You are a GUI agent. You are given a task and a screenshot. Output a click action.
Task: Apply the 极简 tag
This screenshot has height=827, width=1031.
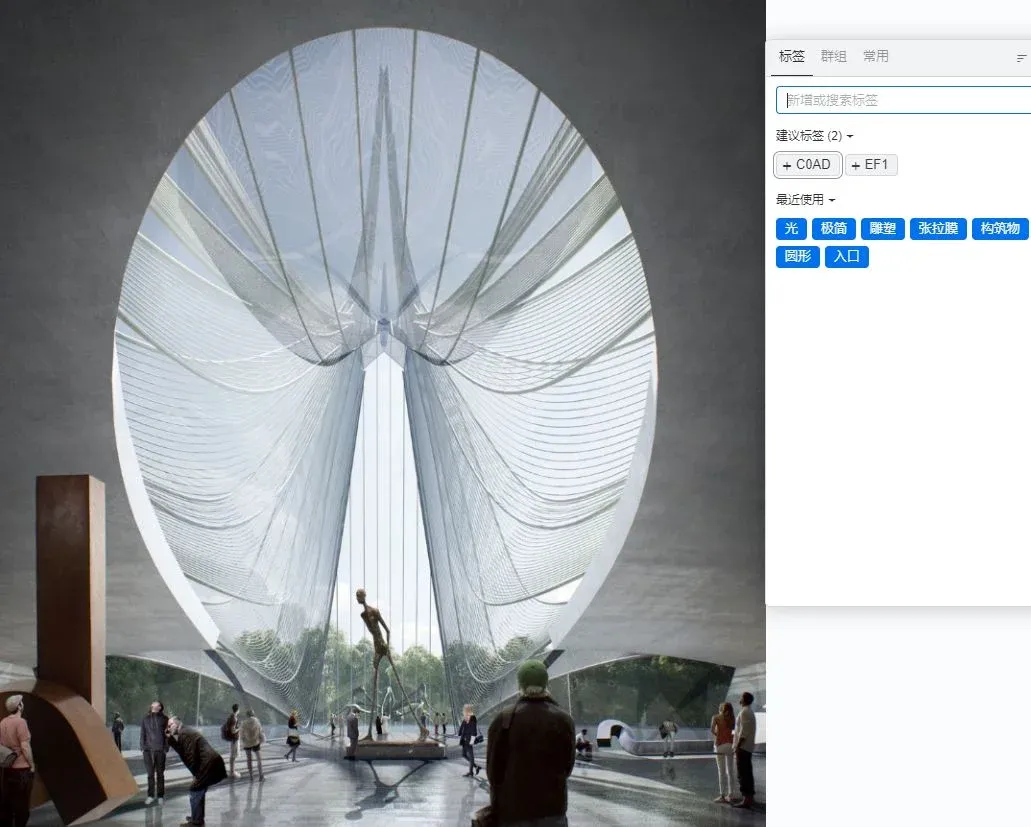[834, 229]
